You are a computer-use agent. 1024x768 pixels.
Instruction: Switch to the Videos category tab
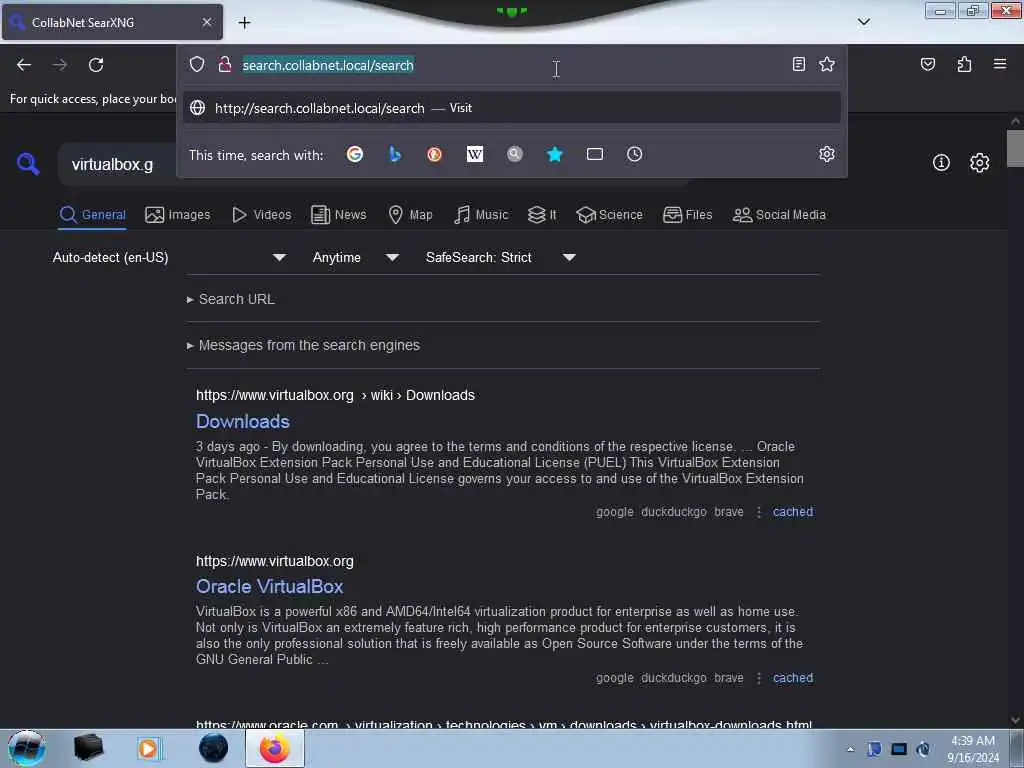click(262, 215)
